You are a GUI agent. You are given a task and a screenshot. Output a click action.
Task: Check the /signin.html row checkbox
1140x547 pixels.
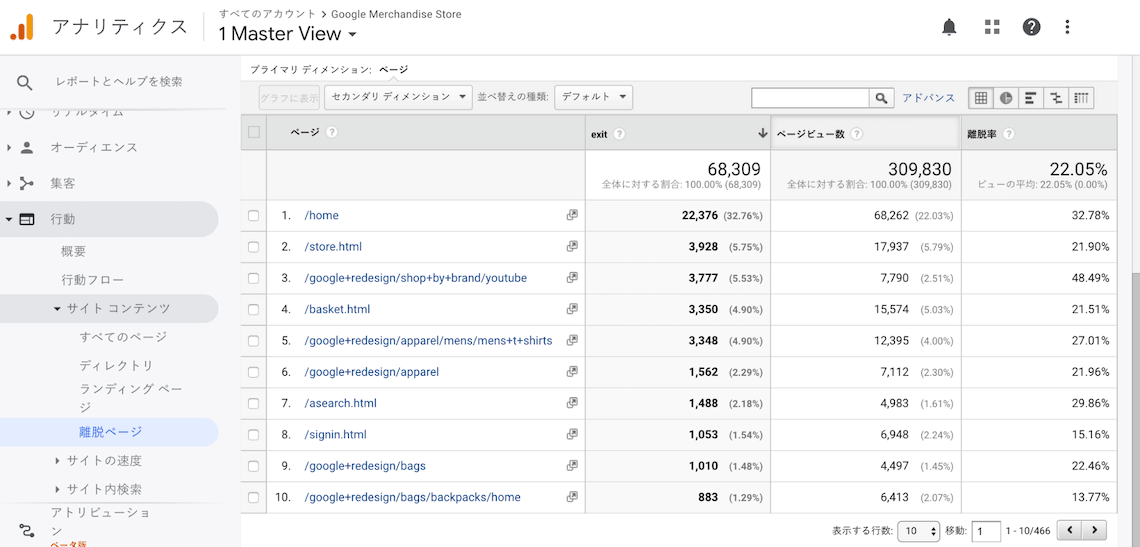click(253, 435)
